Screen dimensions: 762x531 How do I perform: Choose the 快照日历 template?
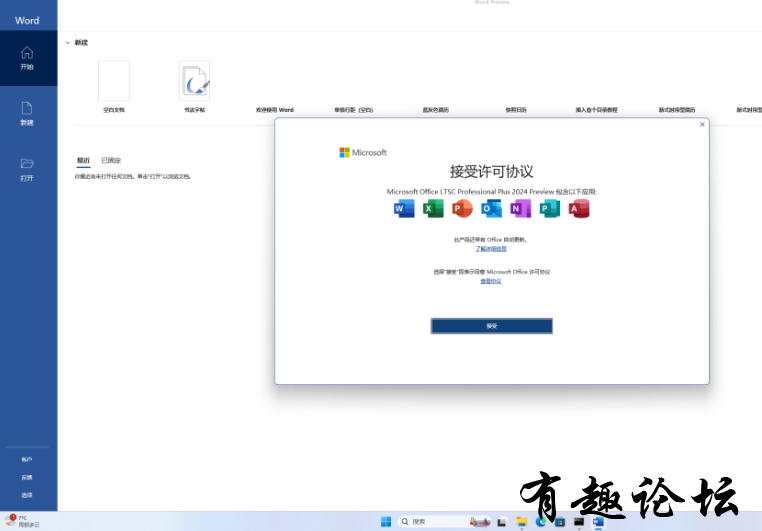(516, 110)
